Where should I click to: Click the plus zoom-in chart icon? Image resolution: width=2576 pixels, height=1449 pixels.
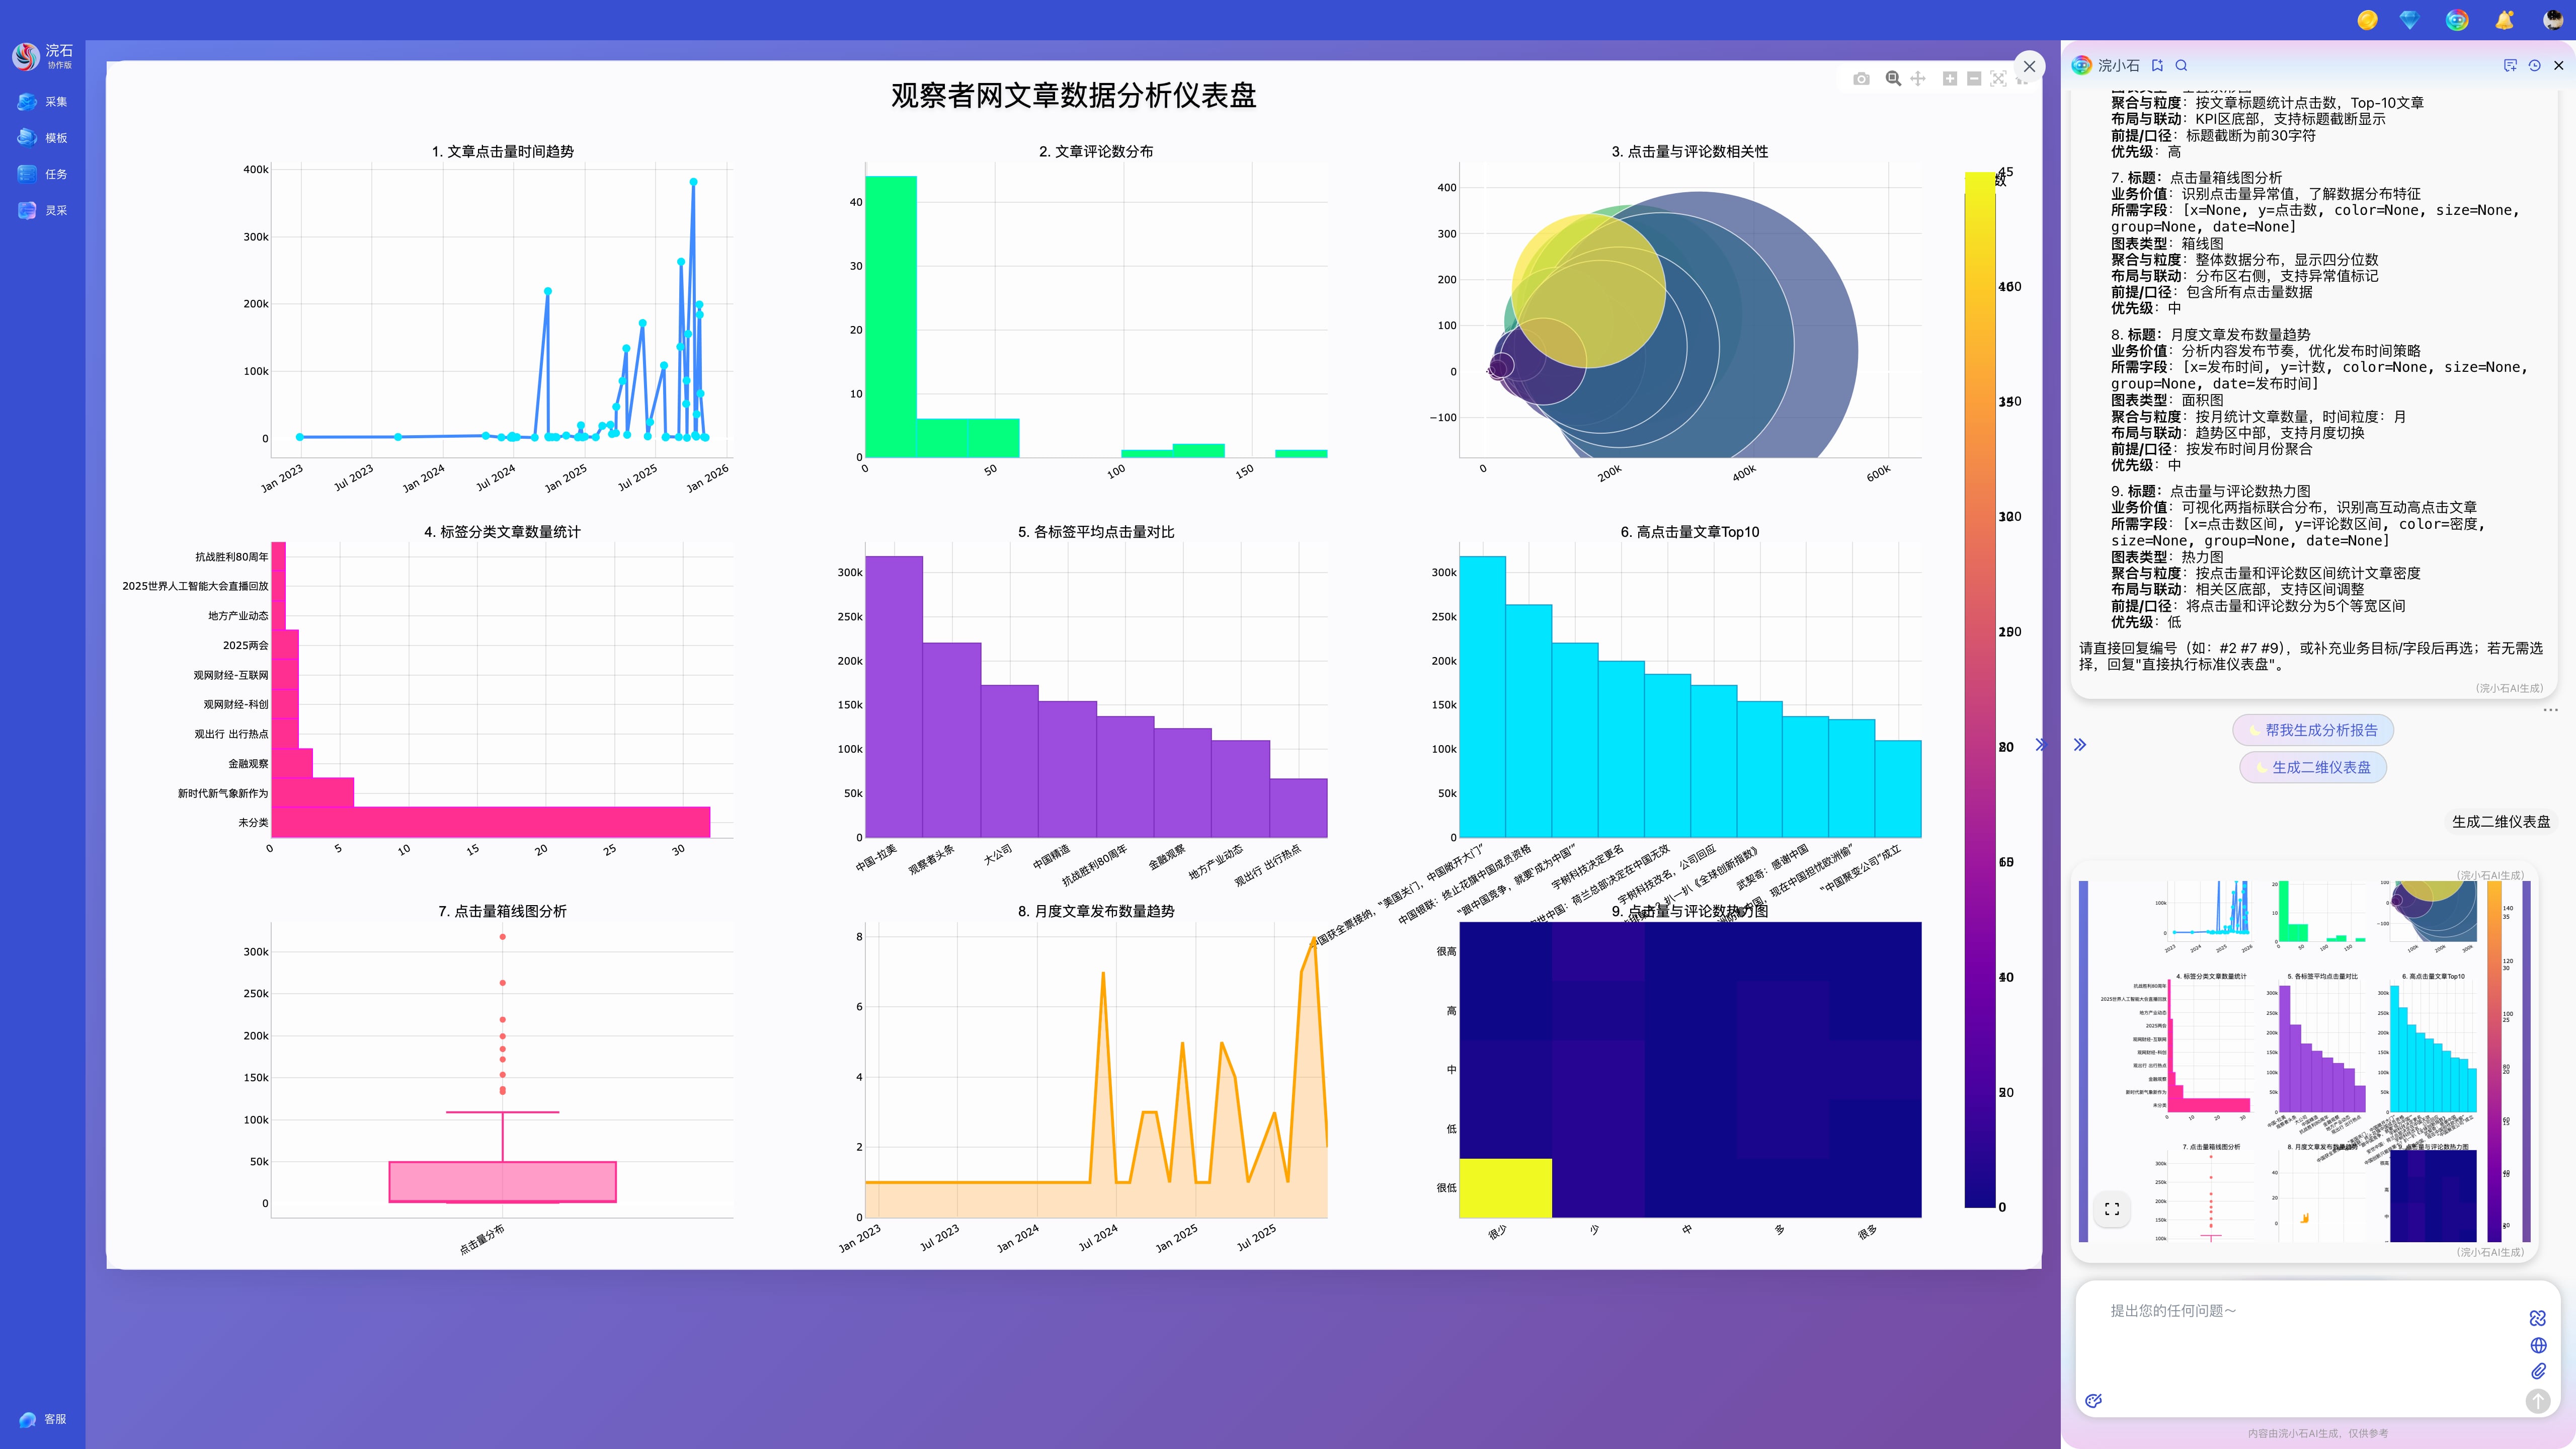pos(1949,79)
